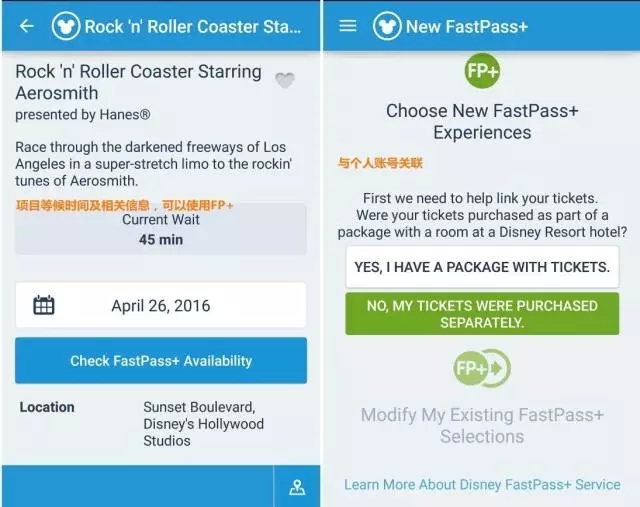Tap Mickey icon beside New FastPass+ title
The height and width of the screenshot is (507, 640).
pos(387,26)
